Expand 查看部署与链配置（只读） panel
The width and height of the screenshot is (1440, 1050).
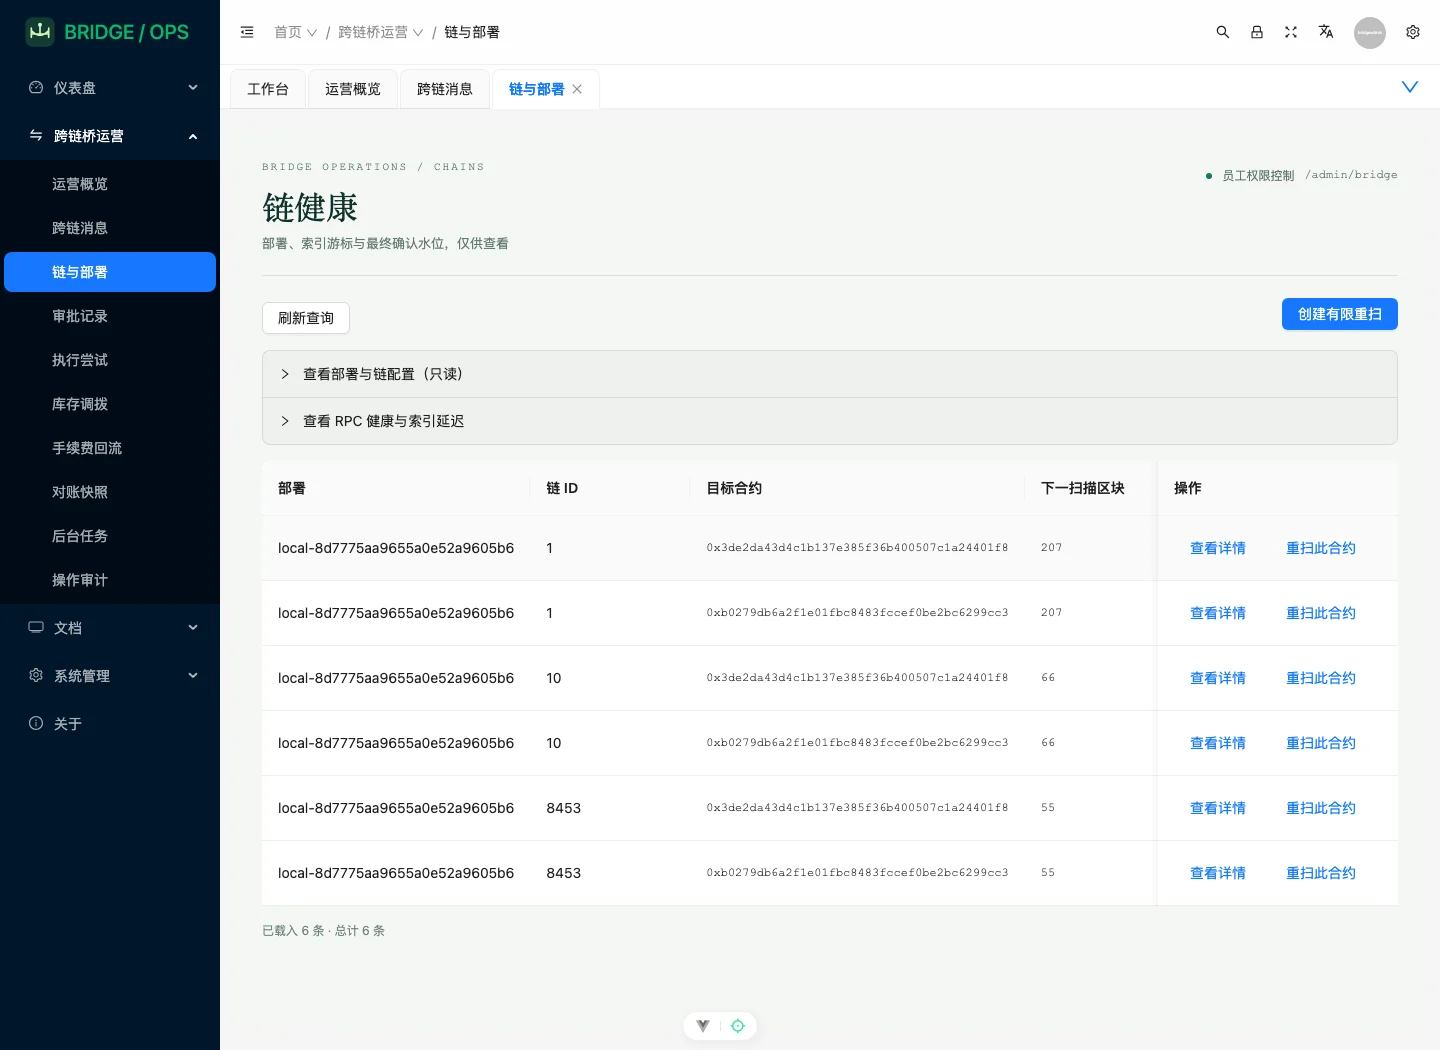(x=830, y=374)
